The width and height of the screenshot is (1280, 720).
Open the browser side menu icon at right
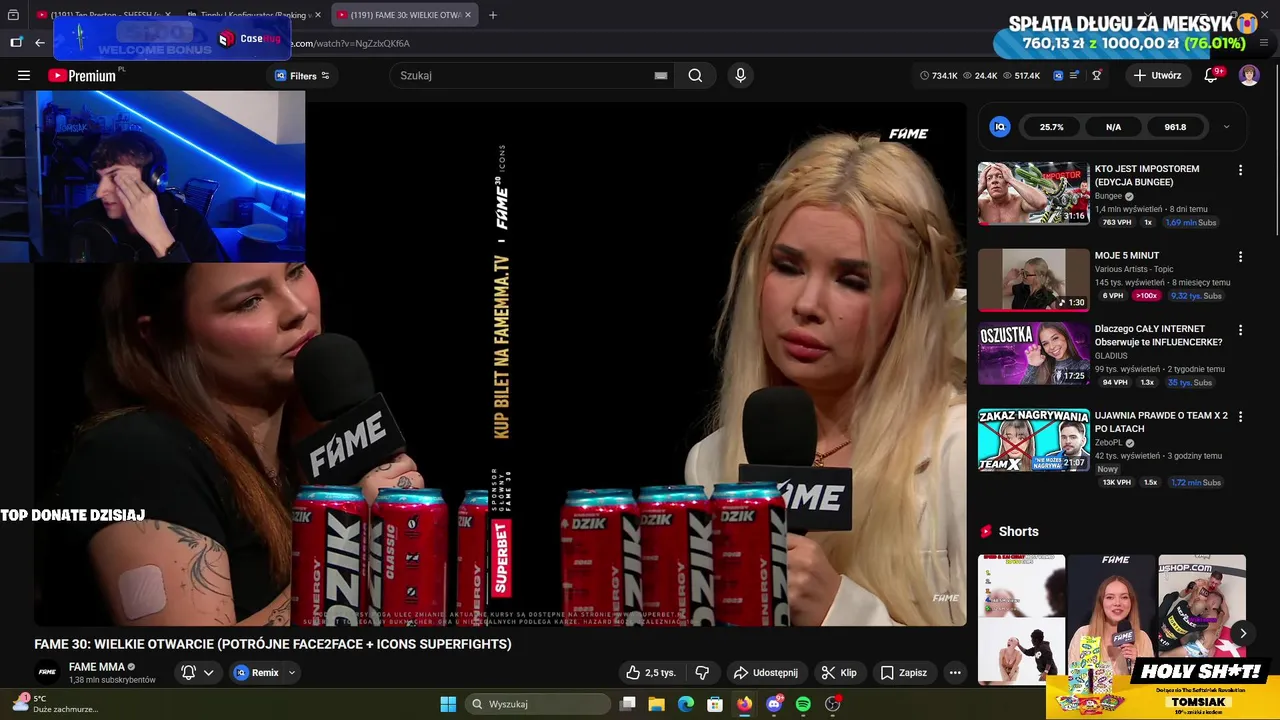click(1264, 42)
